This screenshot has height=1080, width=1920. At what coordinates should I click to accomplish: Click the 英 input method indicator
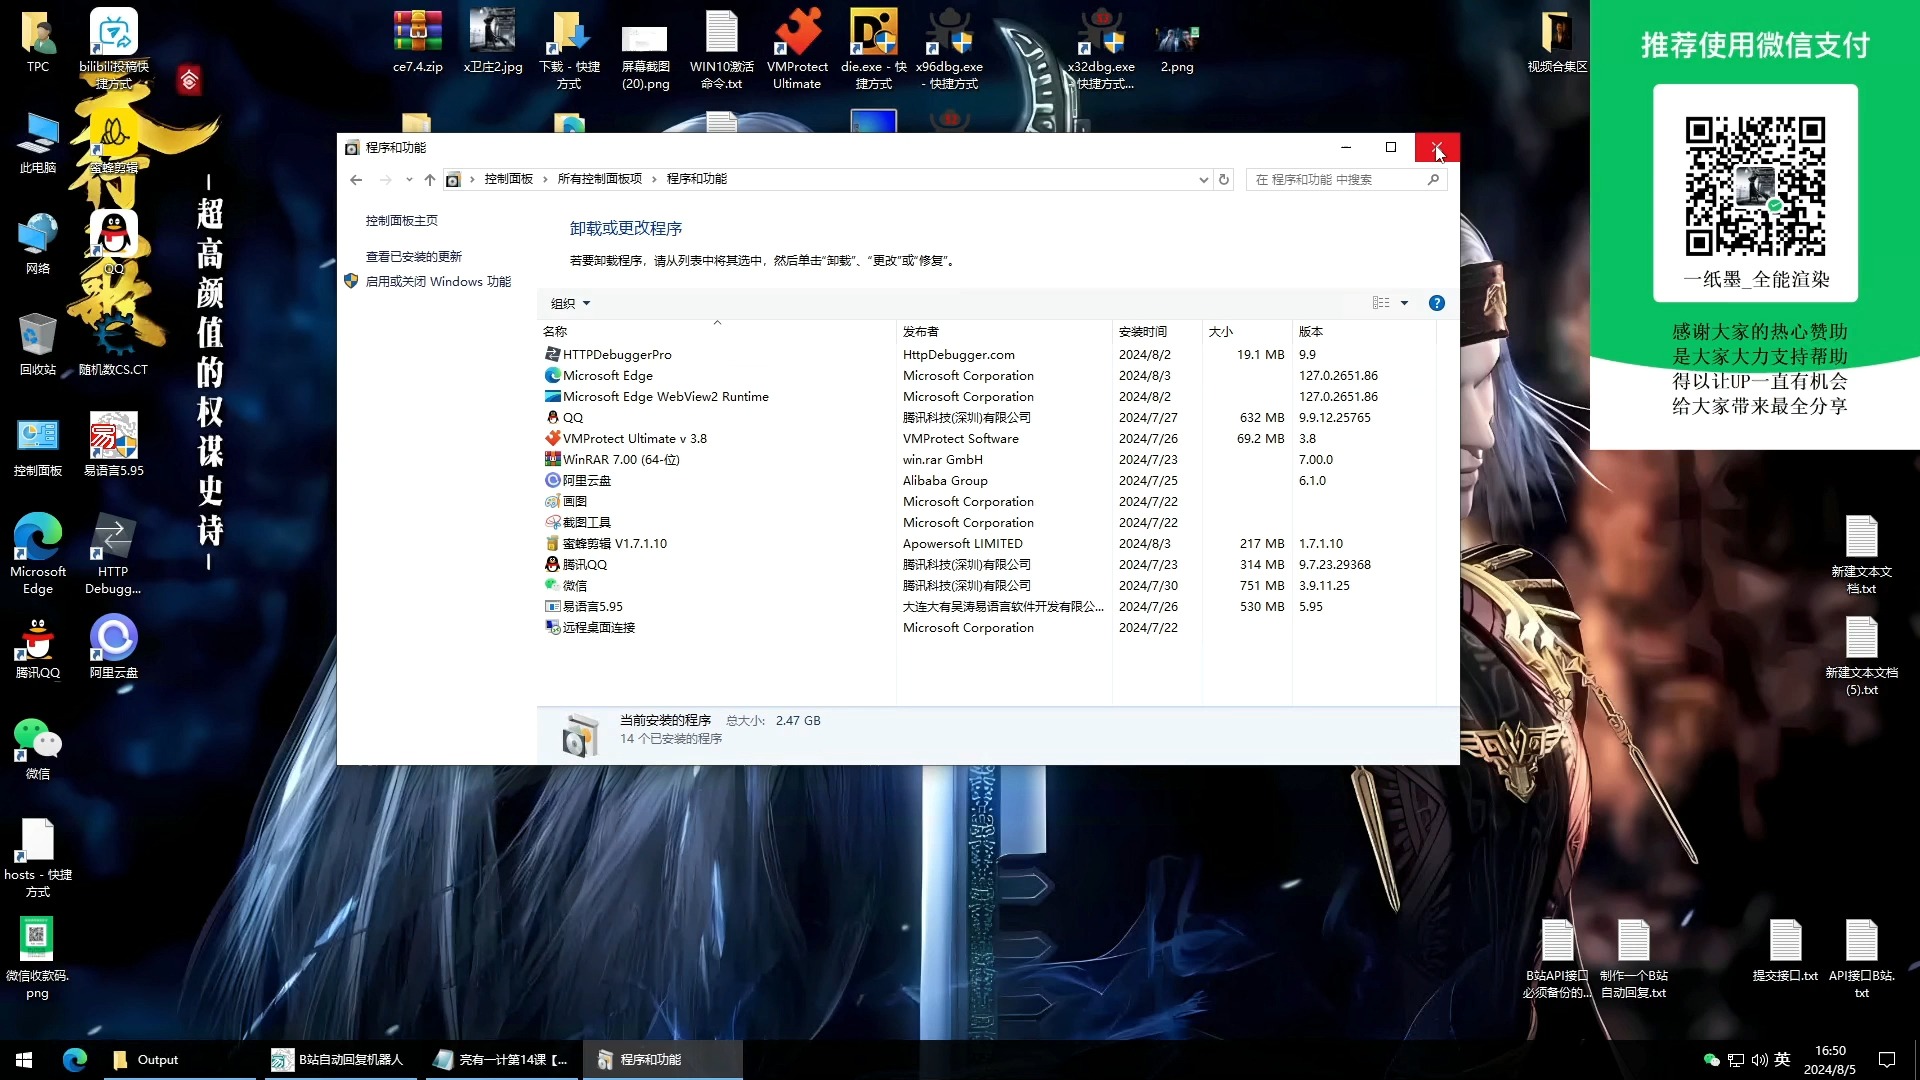(x=1782, y=1059)
